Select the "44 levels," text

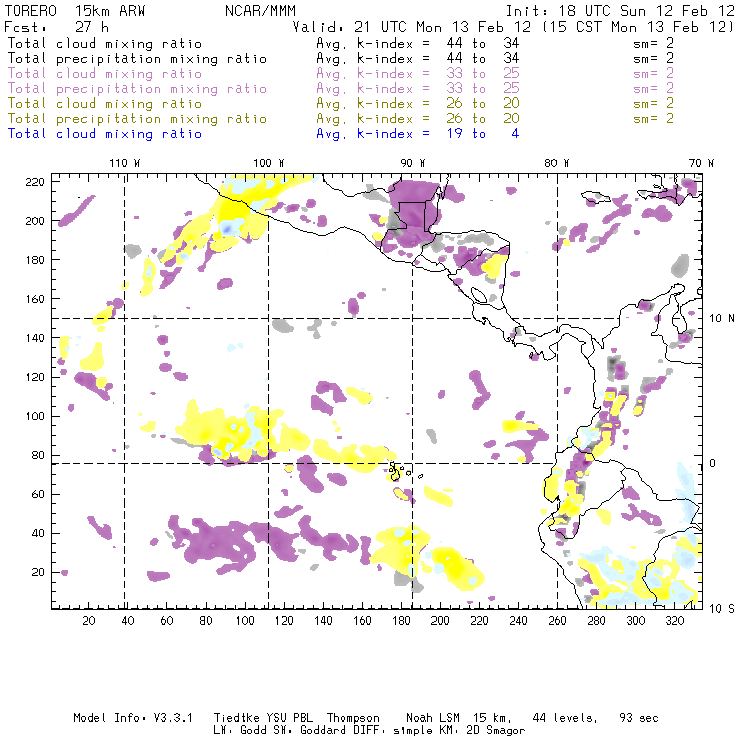click(x=565, y=718)
